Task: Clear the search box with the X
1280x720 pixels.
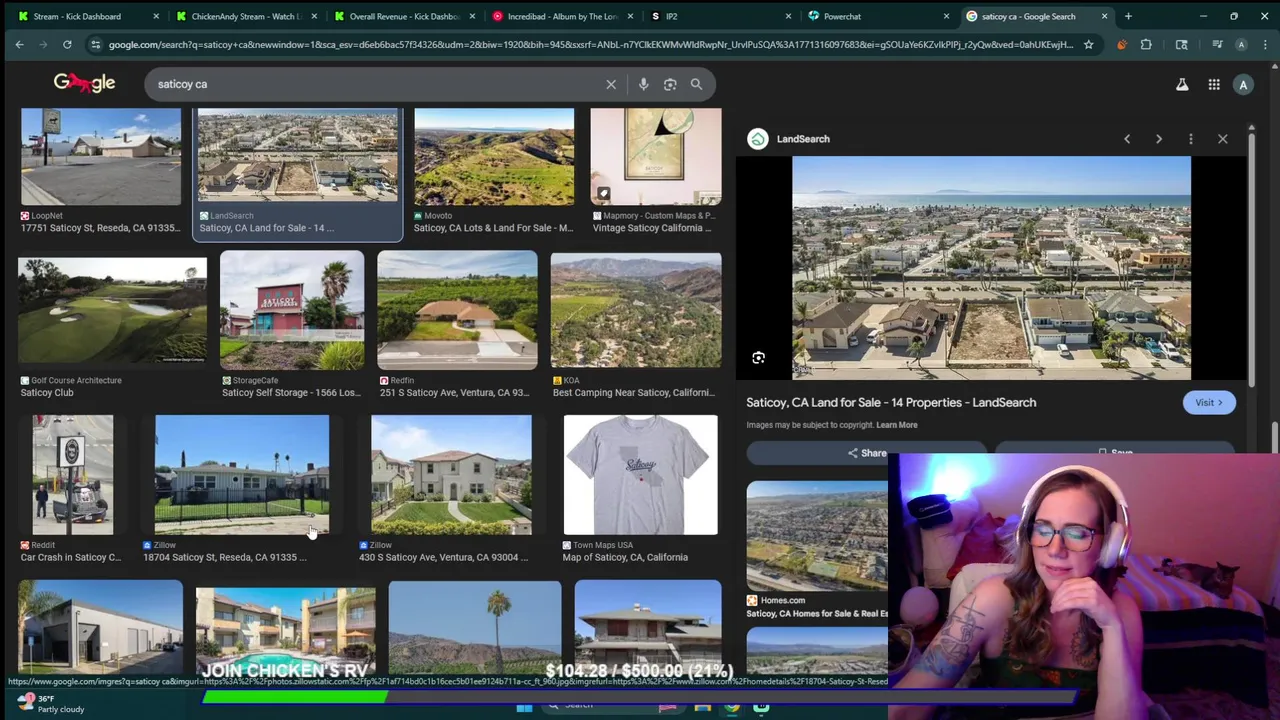Action: tap(611, 84)
